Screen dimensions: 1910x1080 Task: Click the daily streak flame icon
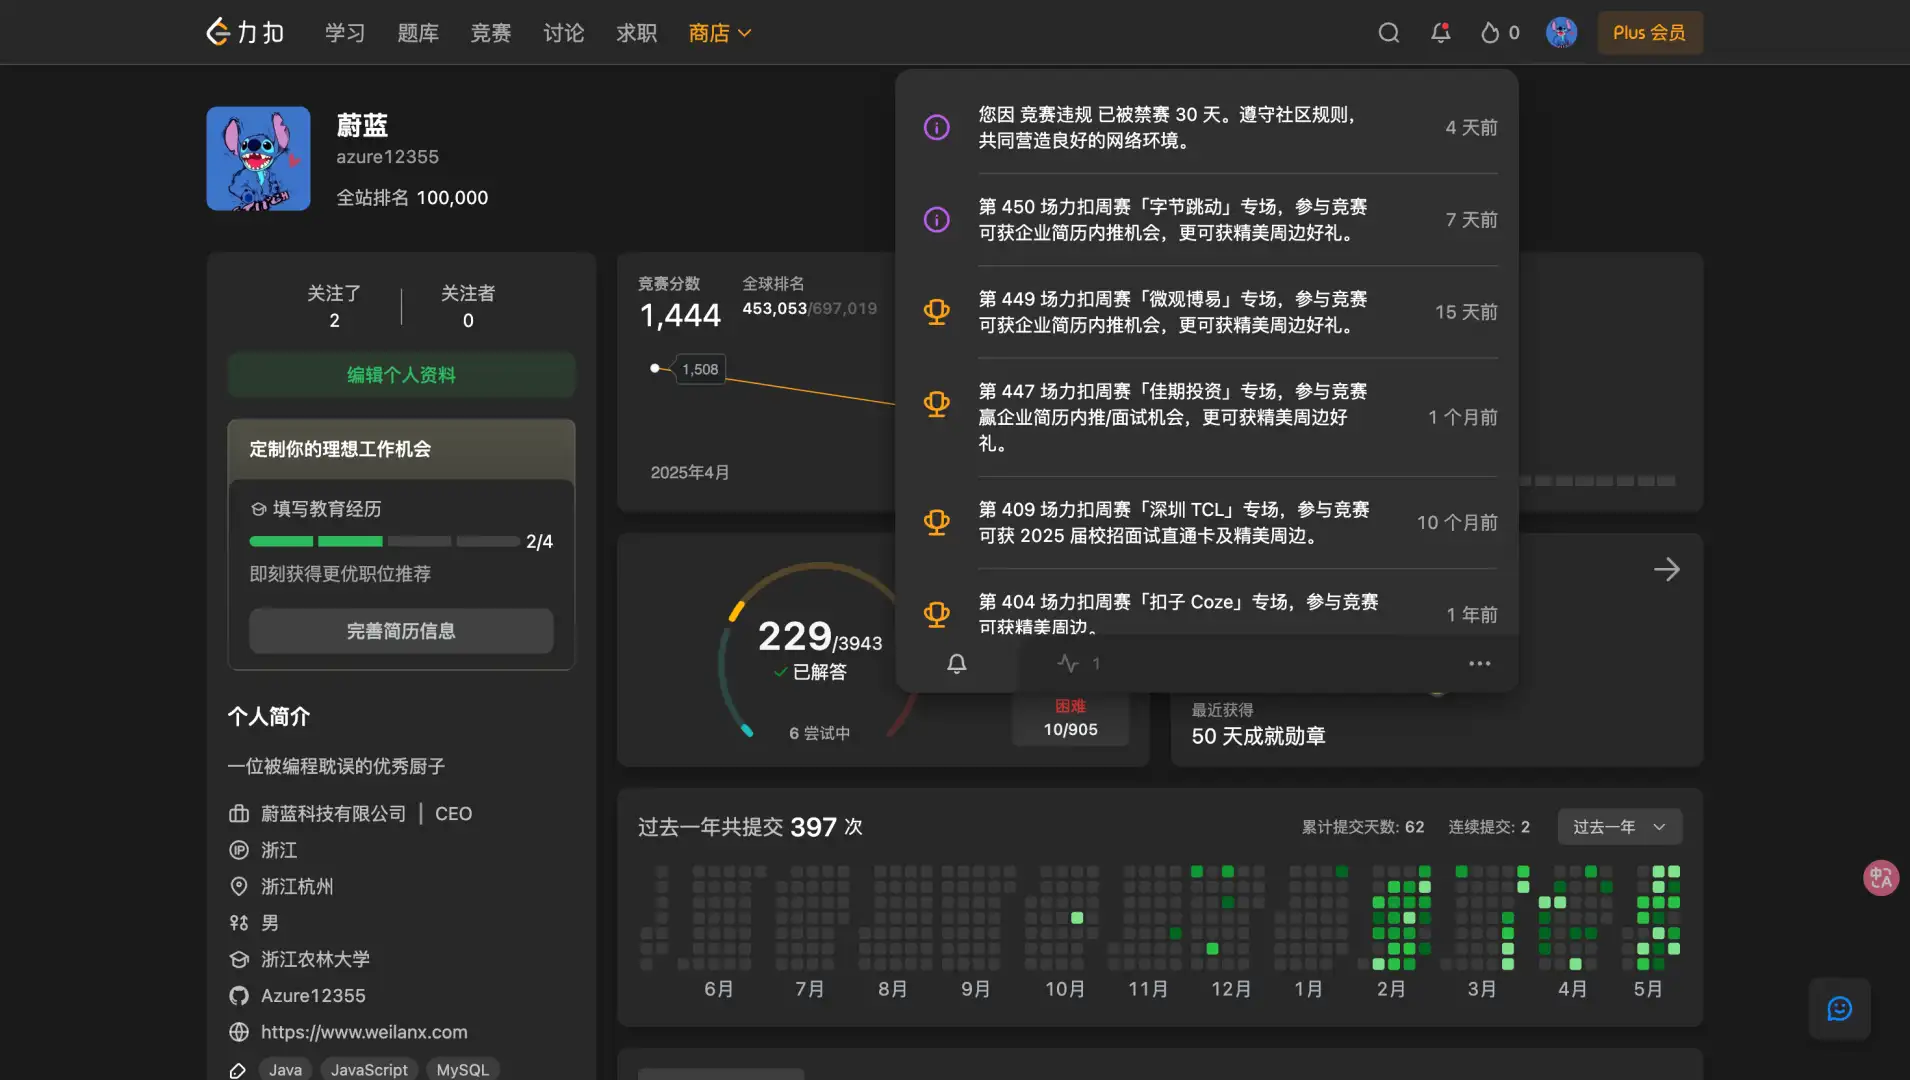pos(1489,32)
